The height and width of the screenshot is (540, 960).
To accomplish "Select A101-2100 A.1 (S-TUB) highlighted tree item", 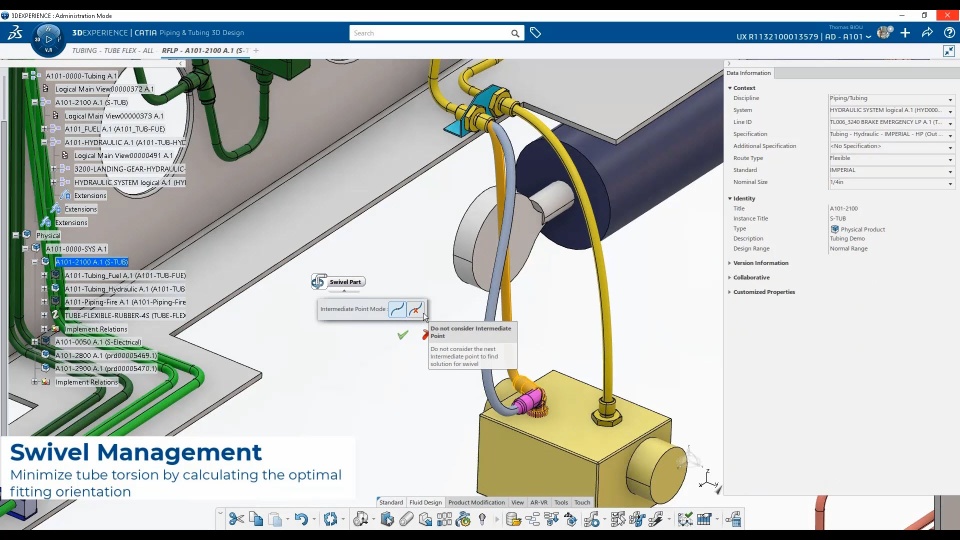I will tap(92, 262).
